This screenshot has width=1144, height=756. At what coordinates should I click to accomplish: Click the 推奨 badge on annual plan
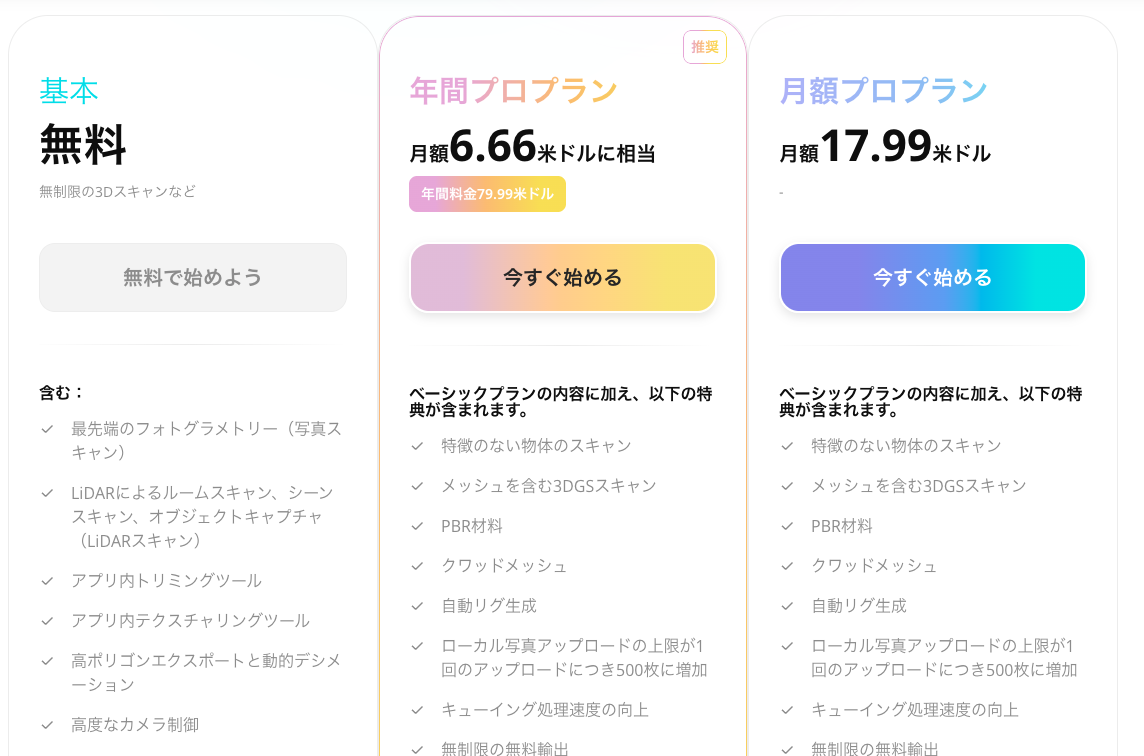tap(705, 47)
